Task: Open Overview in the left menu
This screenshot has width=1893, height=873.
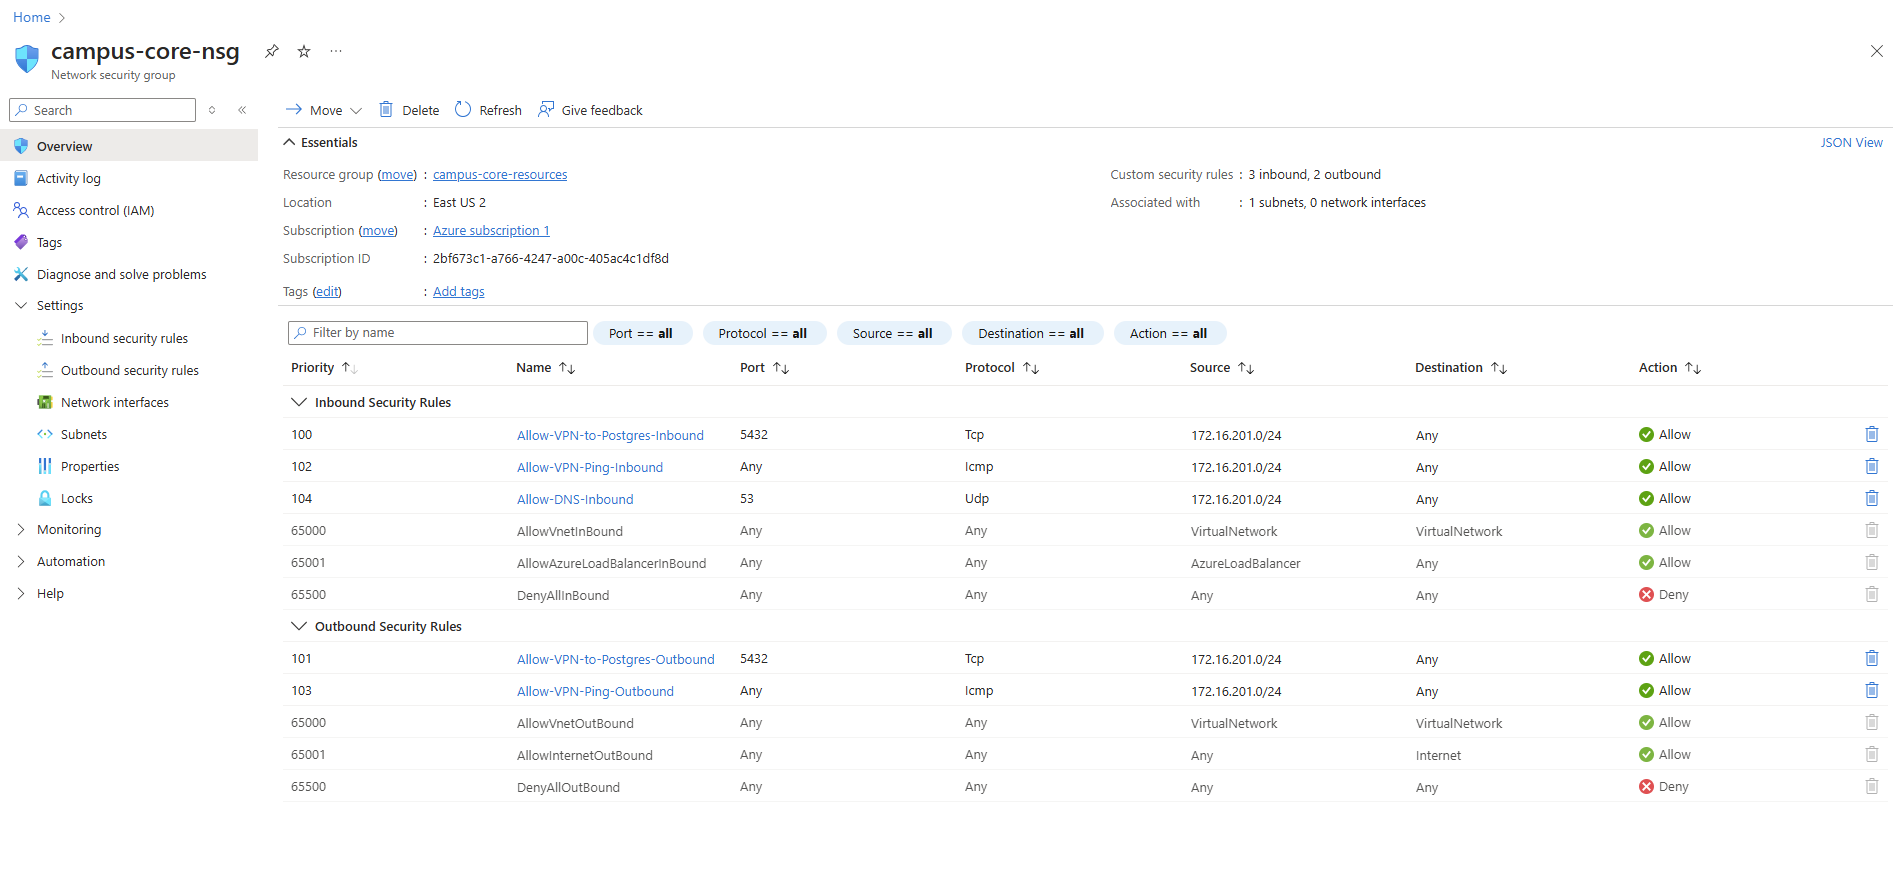Action: coord(129,146)
